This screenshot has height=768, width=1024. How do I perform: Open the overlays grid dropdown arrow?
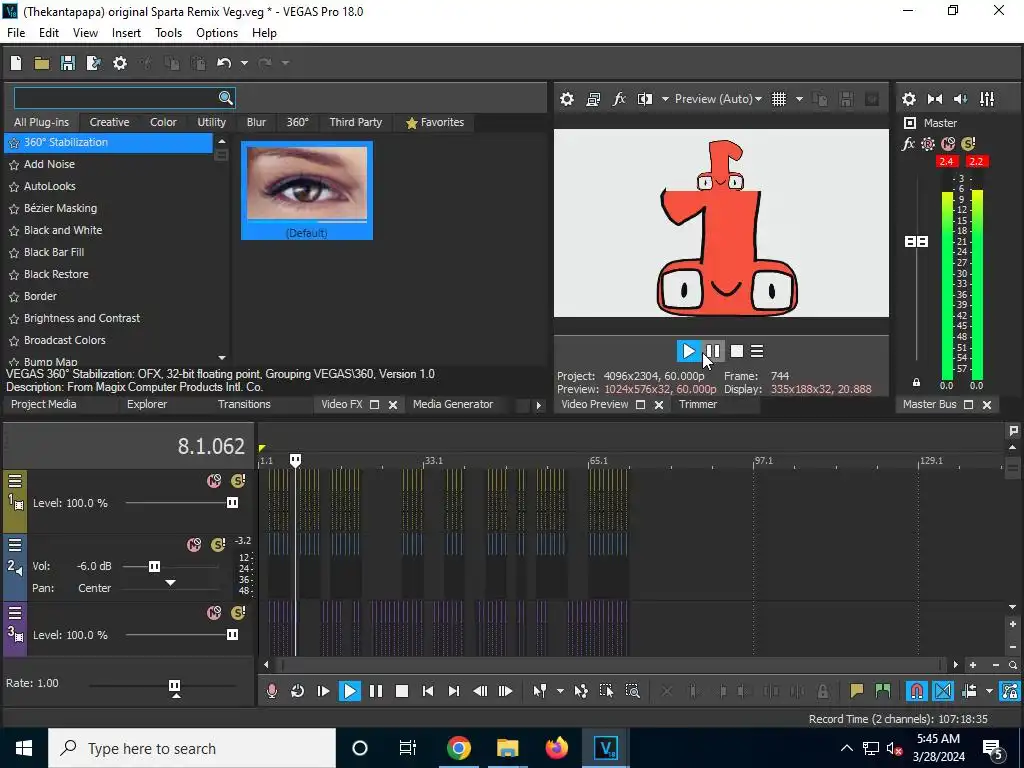coord(799,99)
